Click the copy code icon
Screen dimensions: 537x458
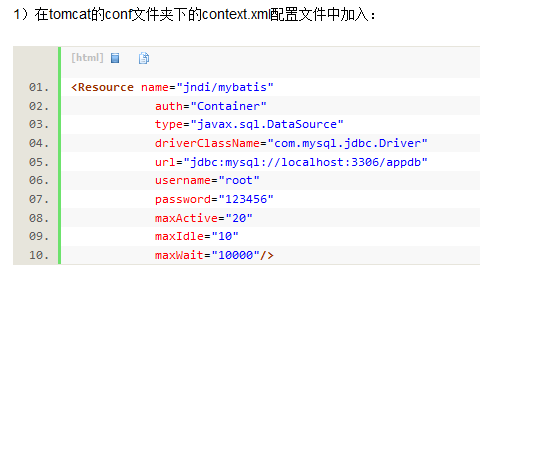pyautogui.click(x=144, y=58)
